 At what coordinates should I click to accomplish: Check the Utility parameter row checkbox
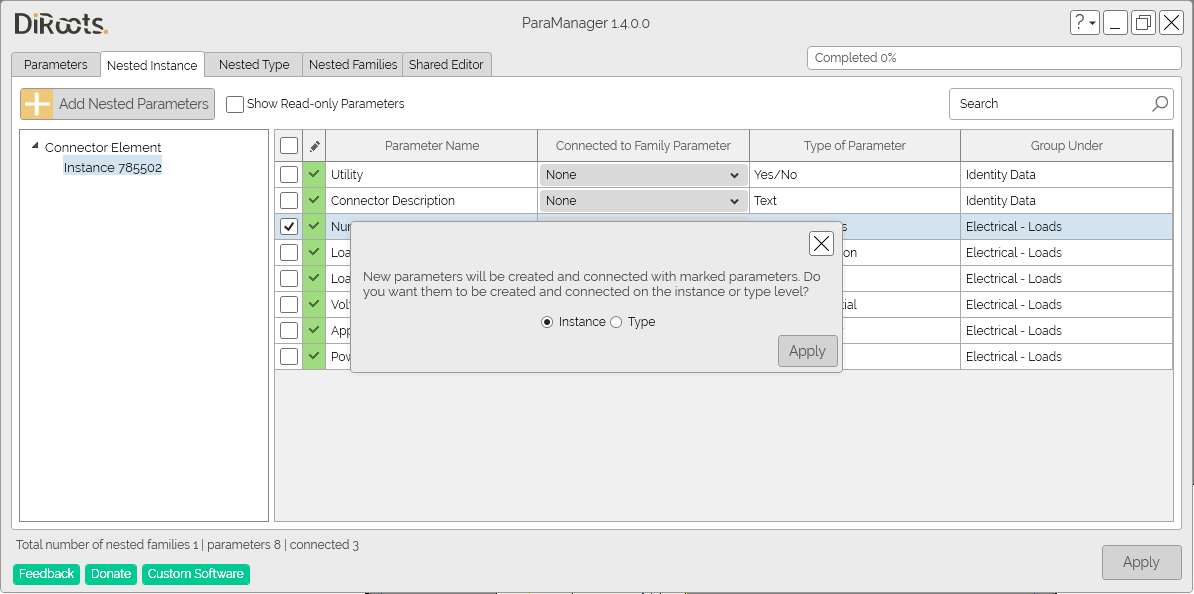[x=289, y=175]
